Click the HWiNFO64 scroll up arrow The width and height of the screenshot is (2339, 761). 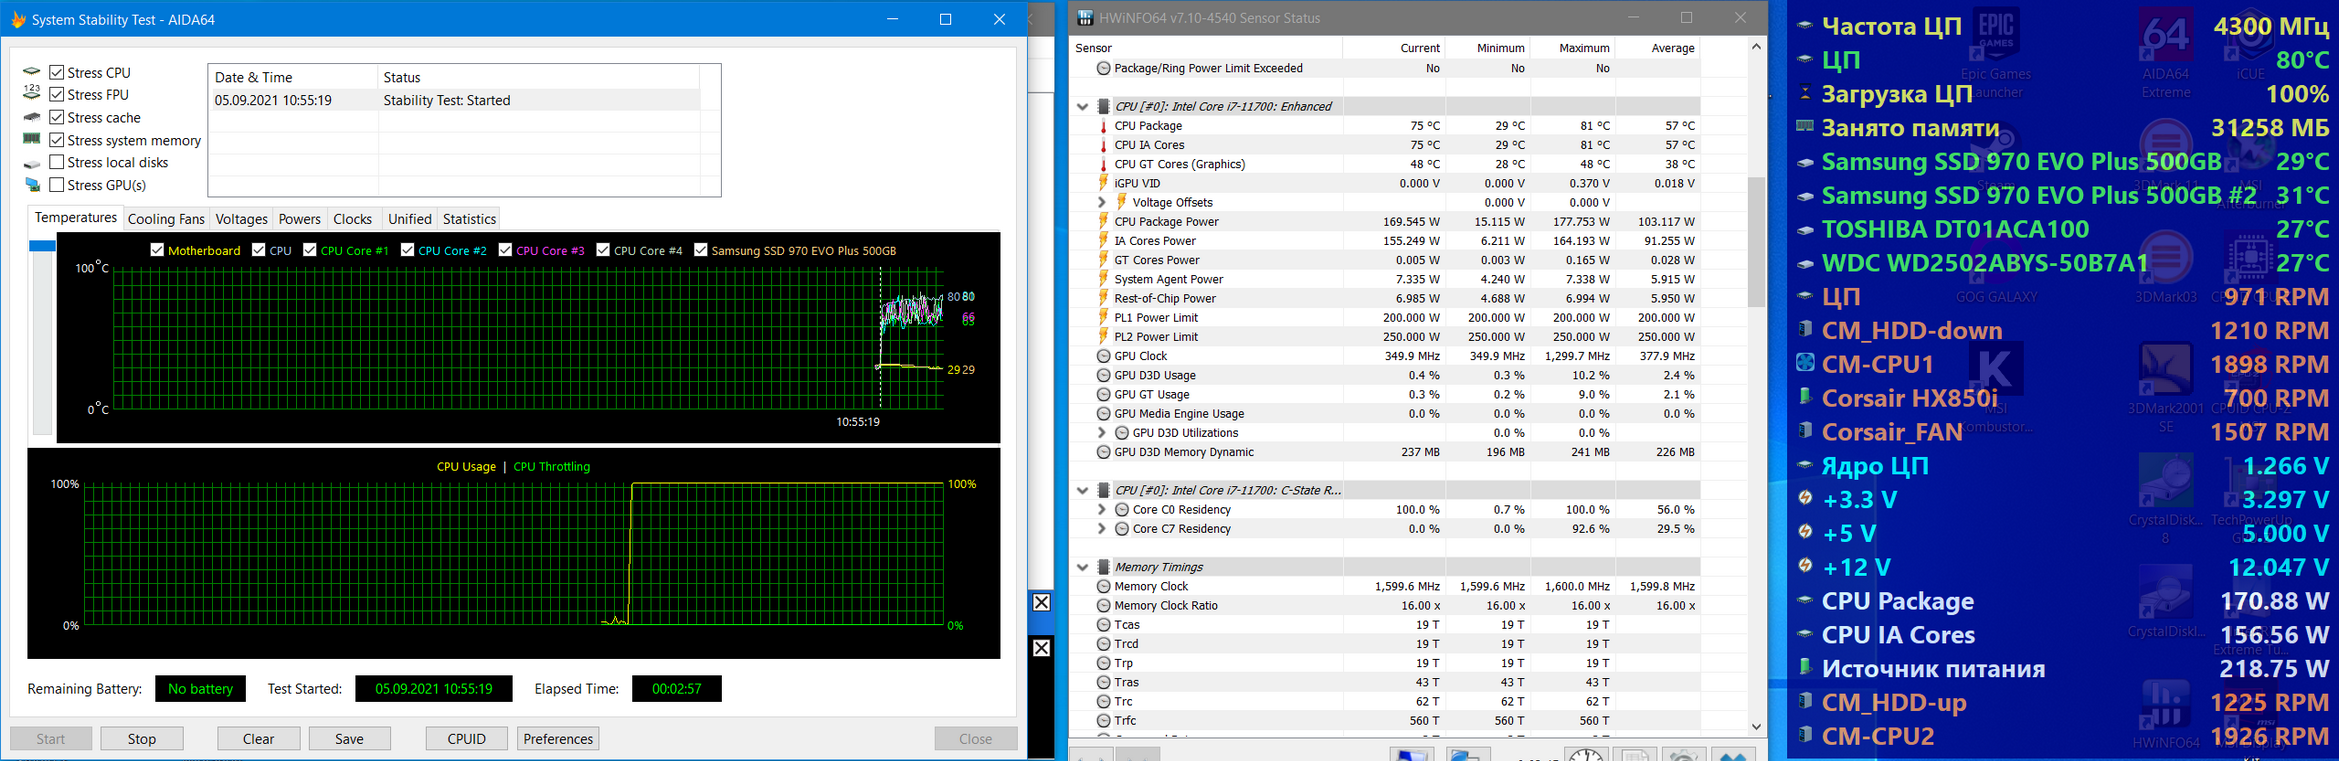[x=1756, y=47]
